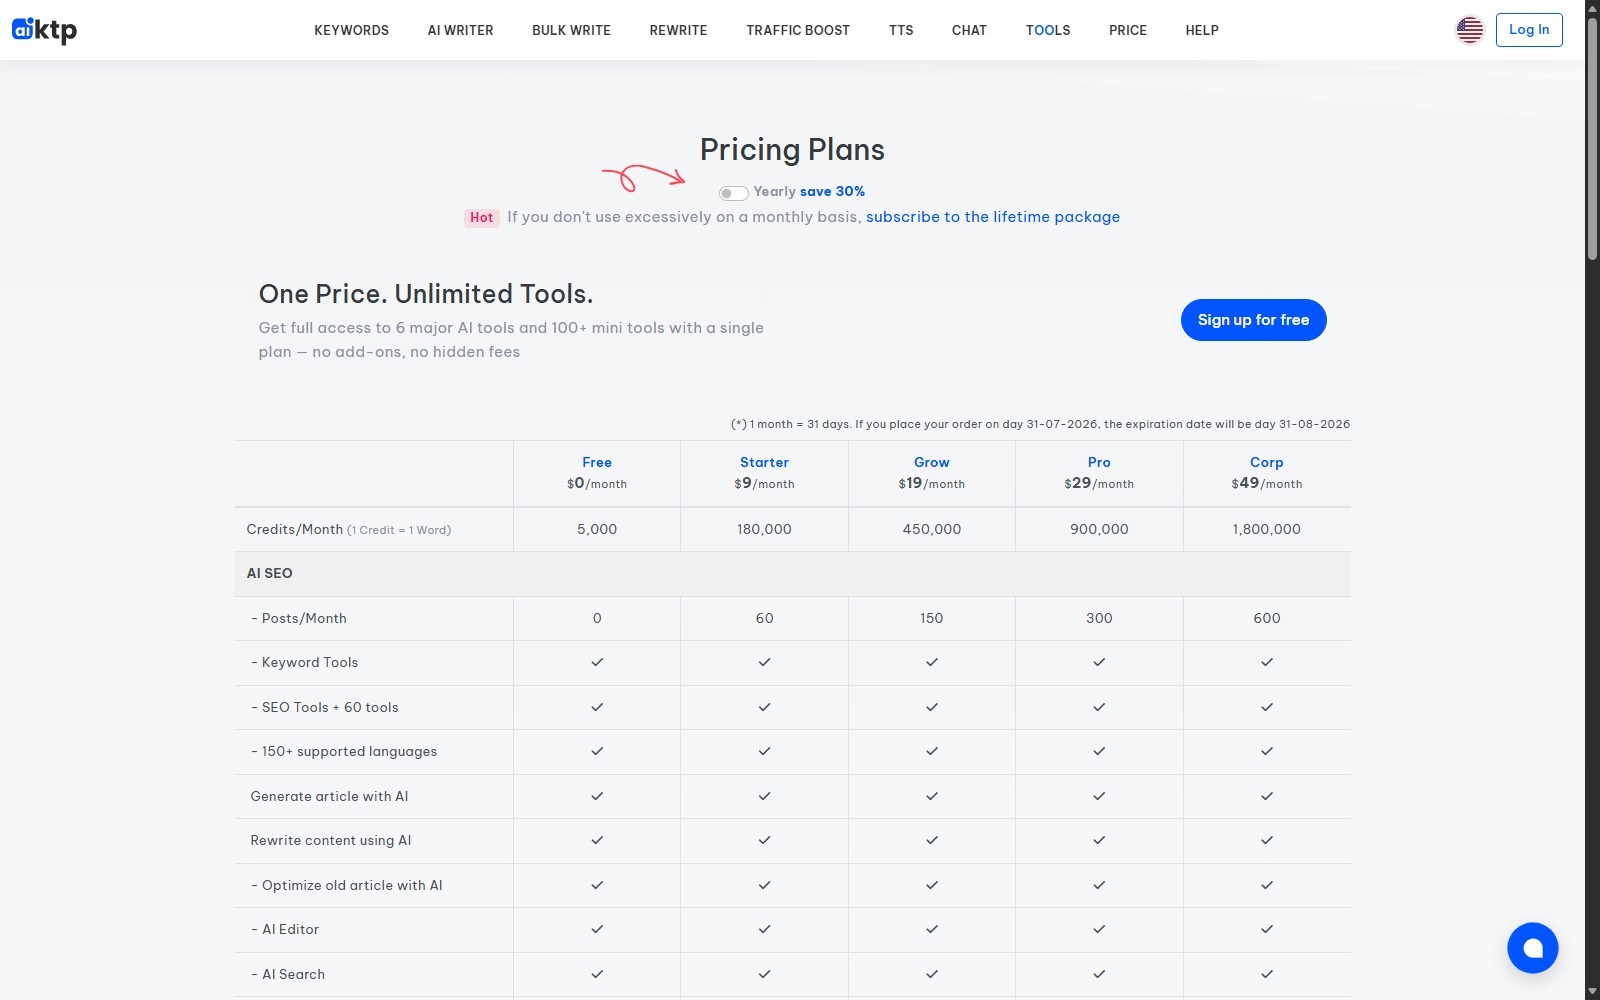This screenshot has width=1600, height=1000.
Task: Click the 900,000 credits value
Action: point(1099,529)
